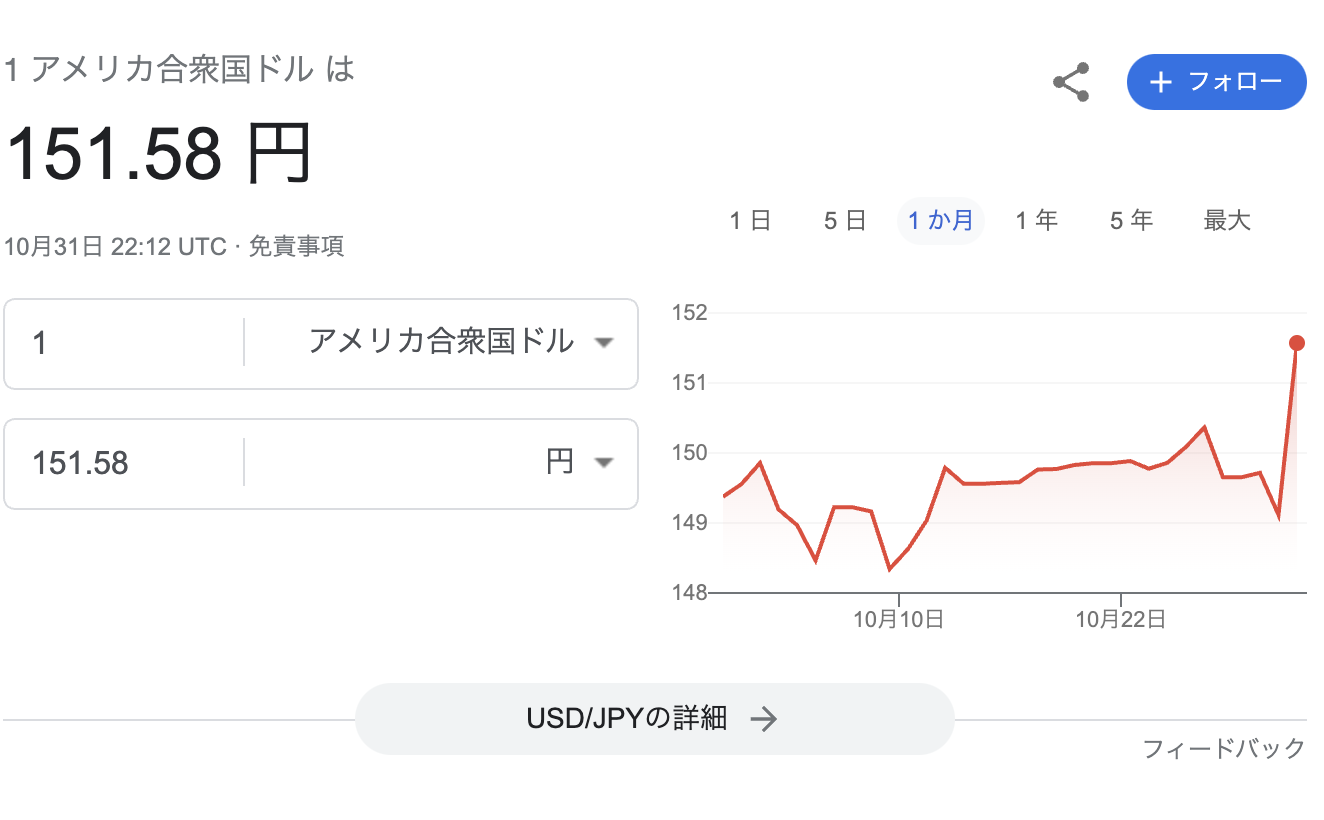Click the plus icon in フォロー button
This screenshot has width=1324, height=820.
point(1160,82)
